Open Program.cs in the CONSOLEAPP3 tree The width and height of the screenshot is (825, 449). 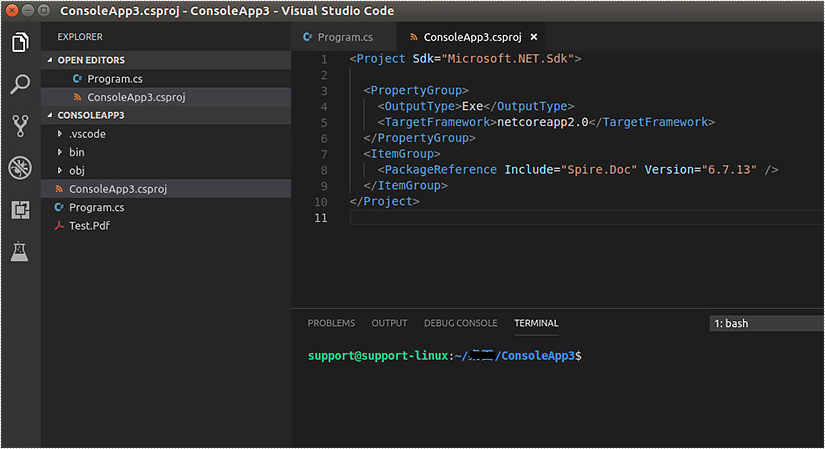tap(166, 207)
